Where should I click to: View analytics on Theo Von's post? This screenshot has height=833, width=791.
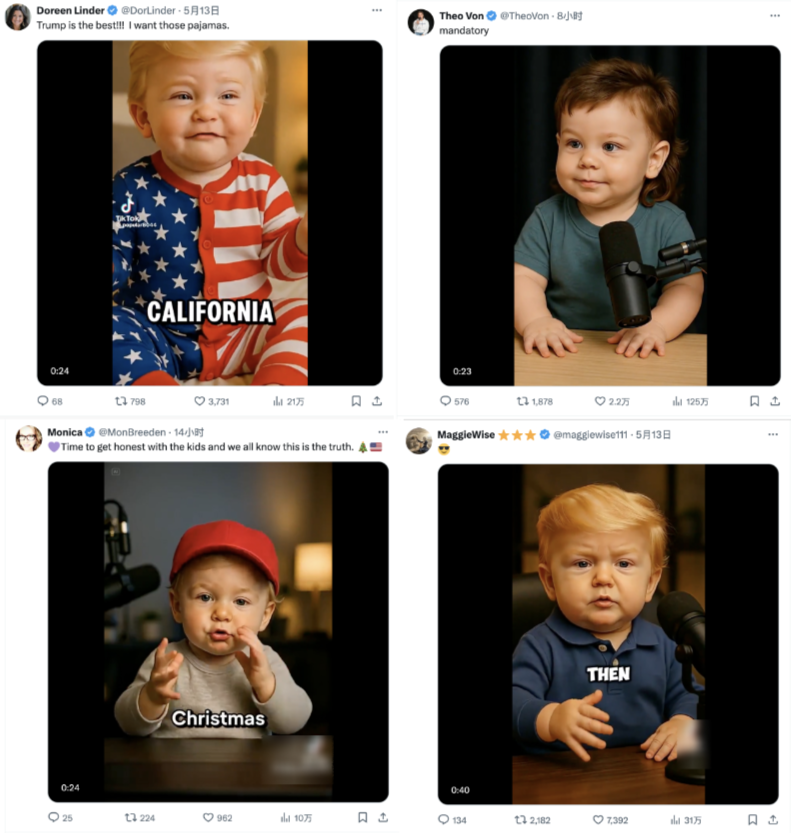[679, 401]
